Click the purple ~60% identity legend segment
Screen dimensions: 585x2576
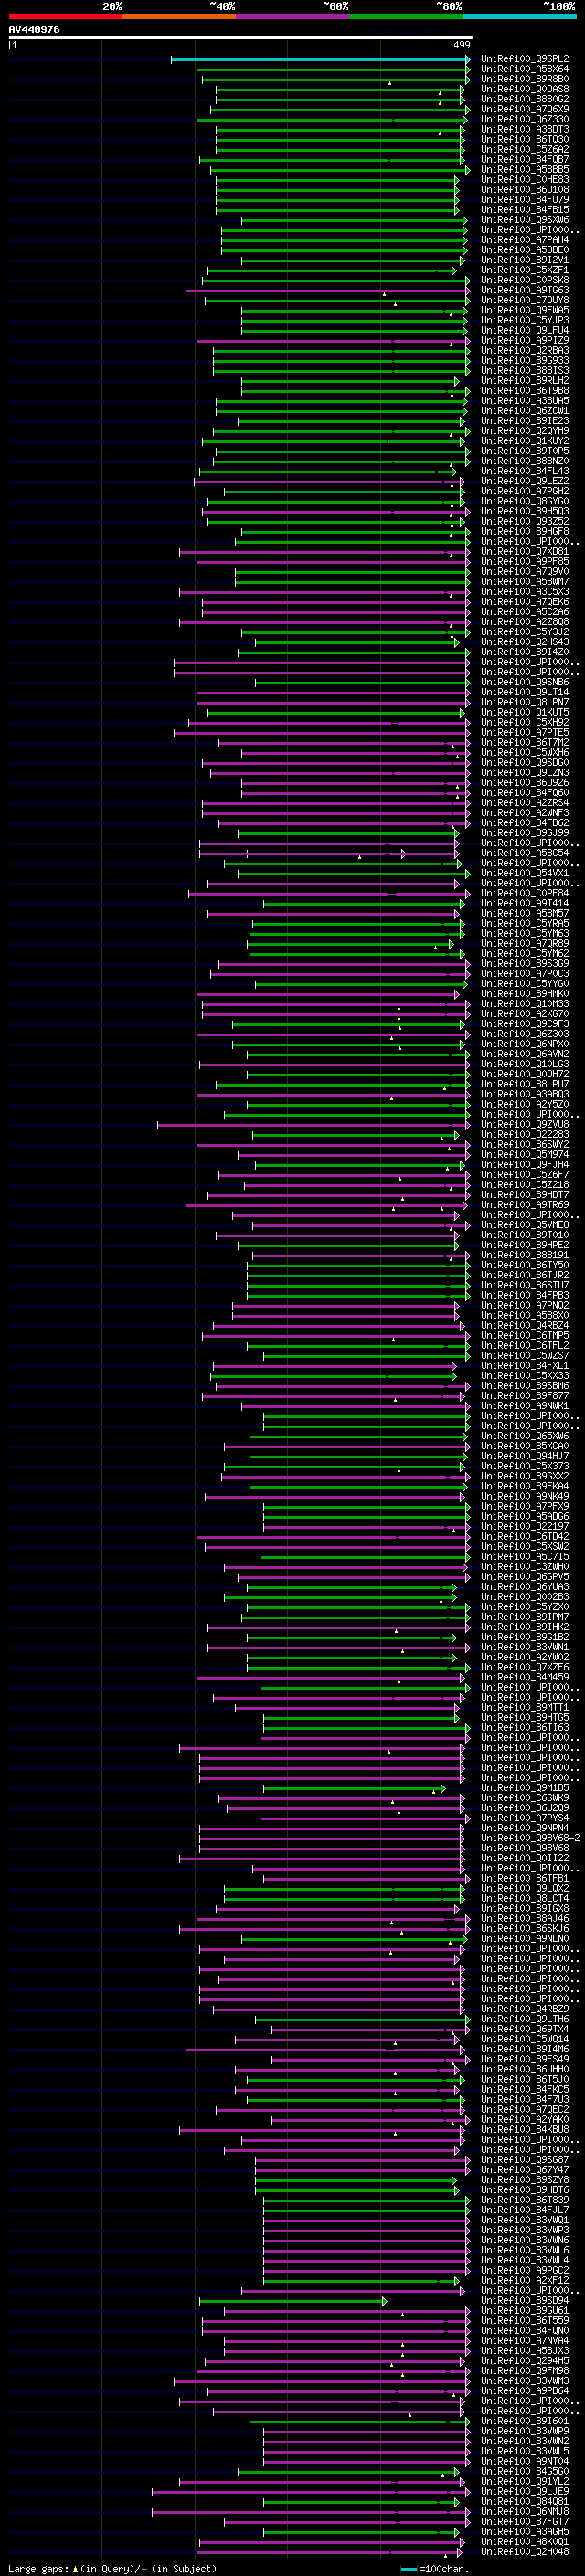[292, 16]
